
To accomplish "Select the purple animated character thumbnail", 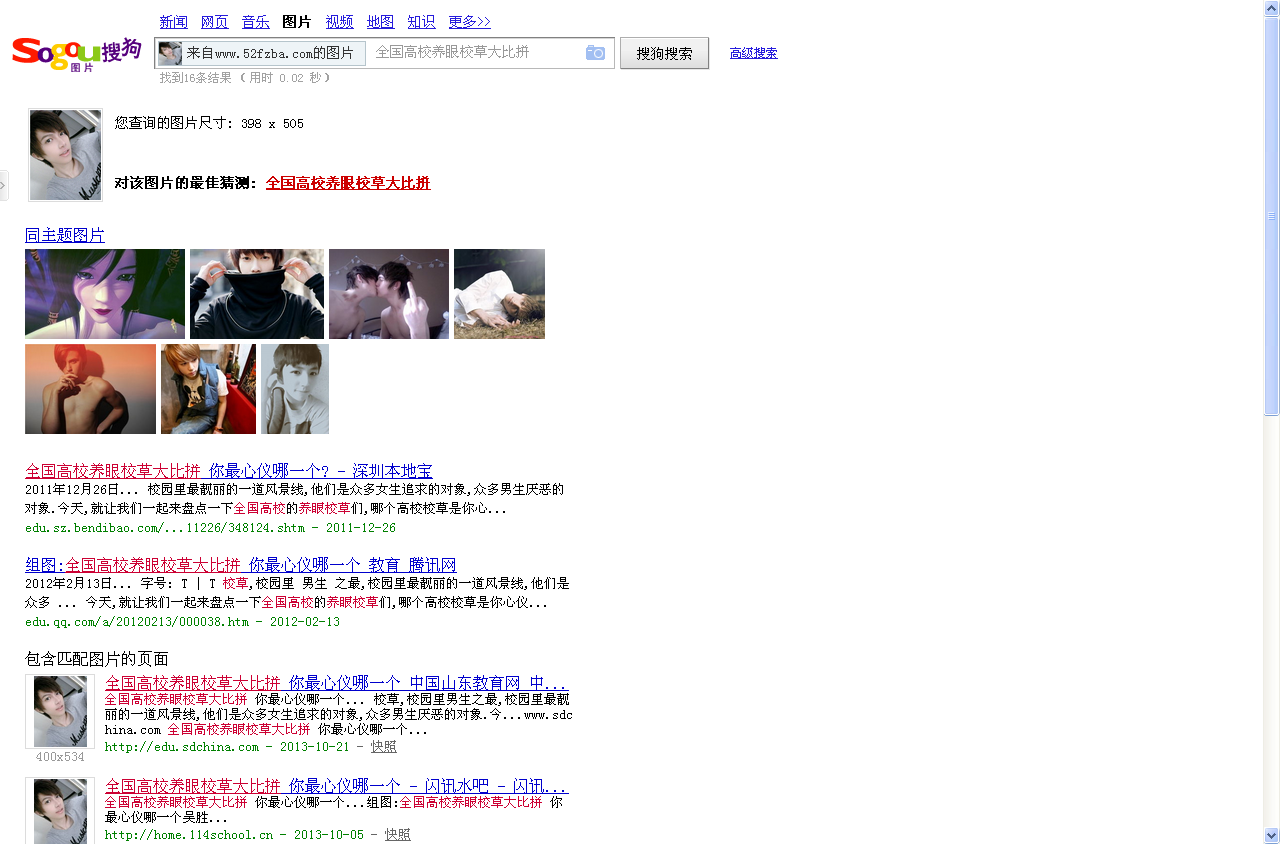I will 105,294.
